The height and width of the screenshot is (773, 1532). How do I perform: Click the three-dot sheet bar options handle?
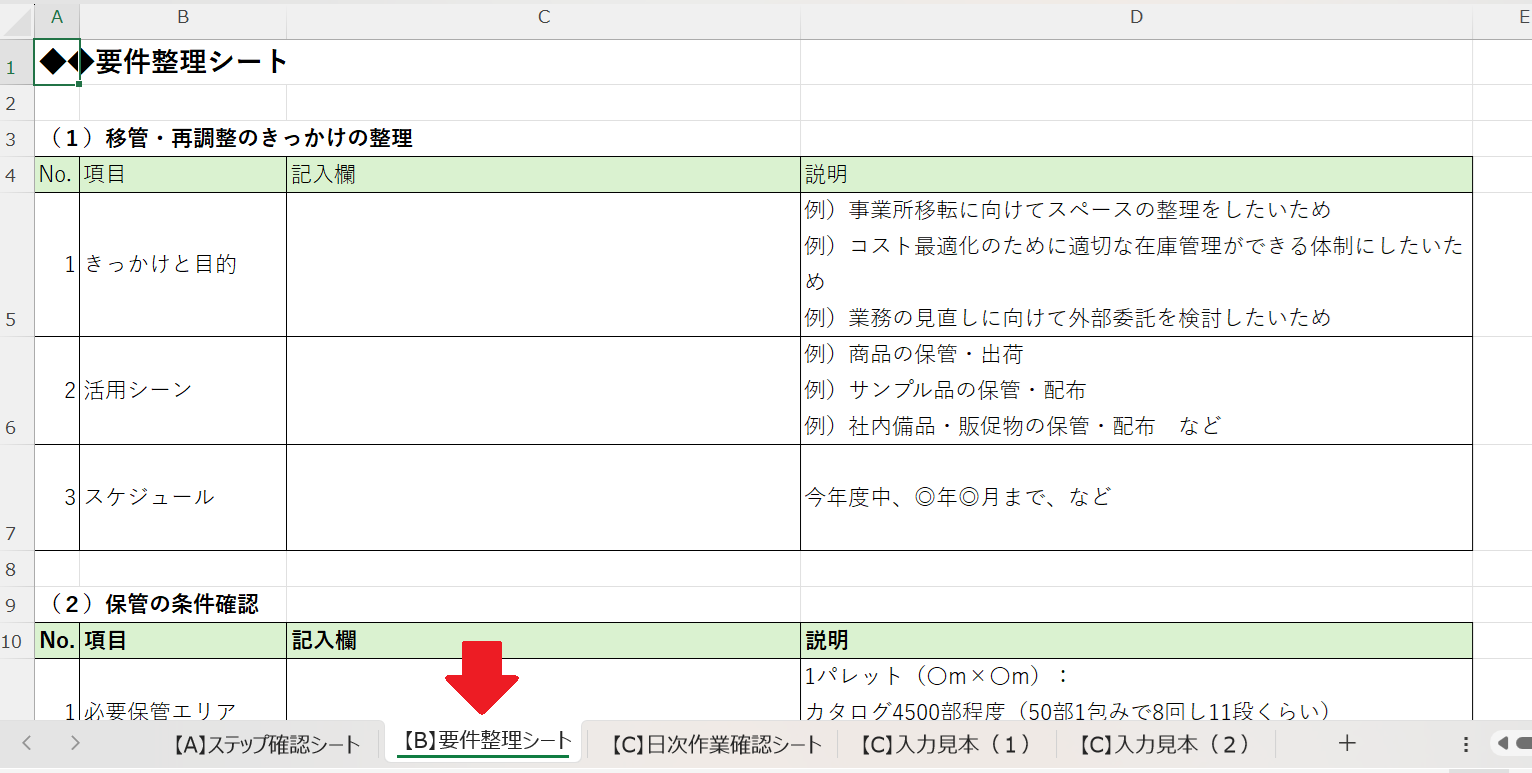tap(1466, 744)
